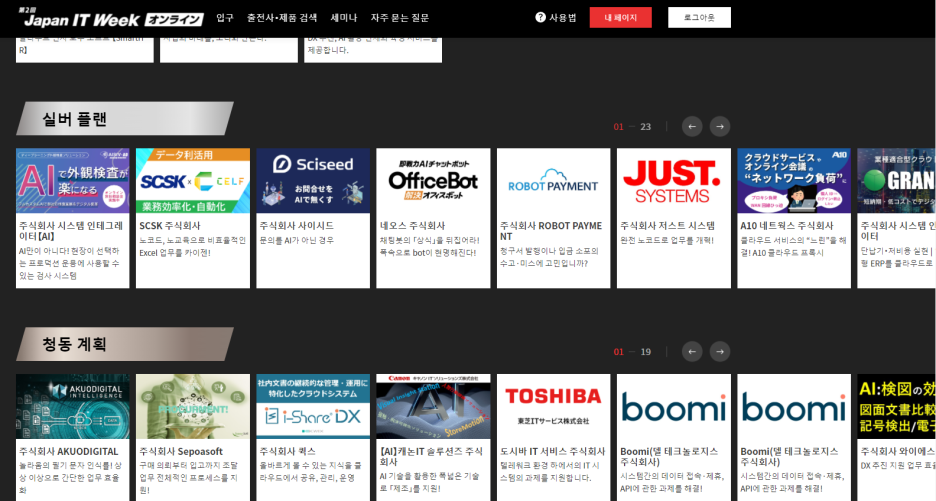The height and width of the screenshot is (501, 936).
Task: Click the 실버 플랜 section heading
Action: click(75, 119)
